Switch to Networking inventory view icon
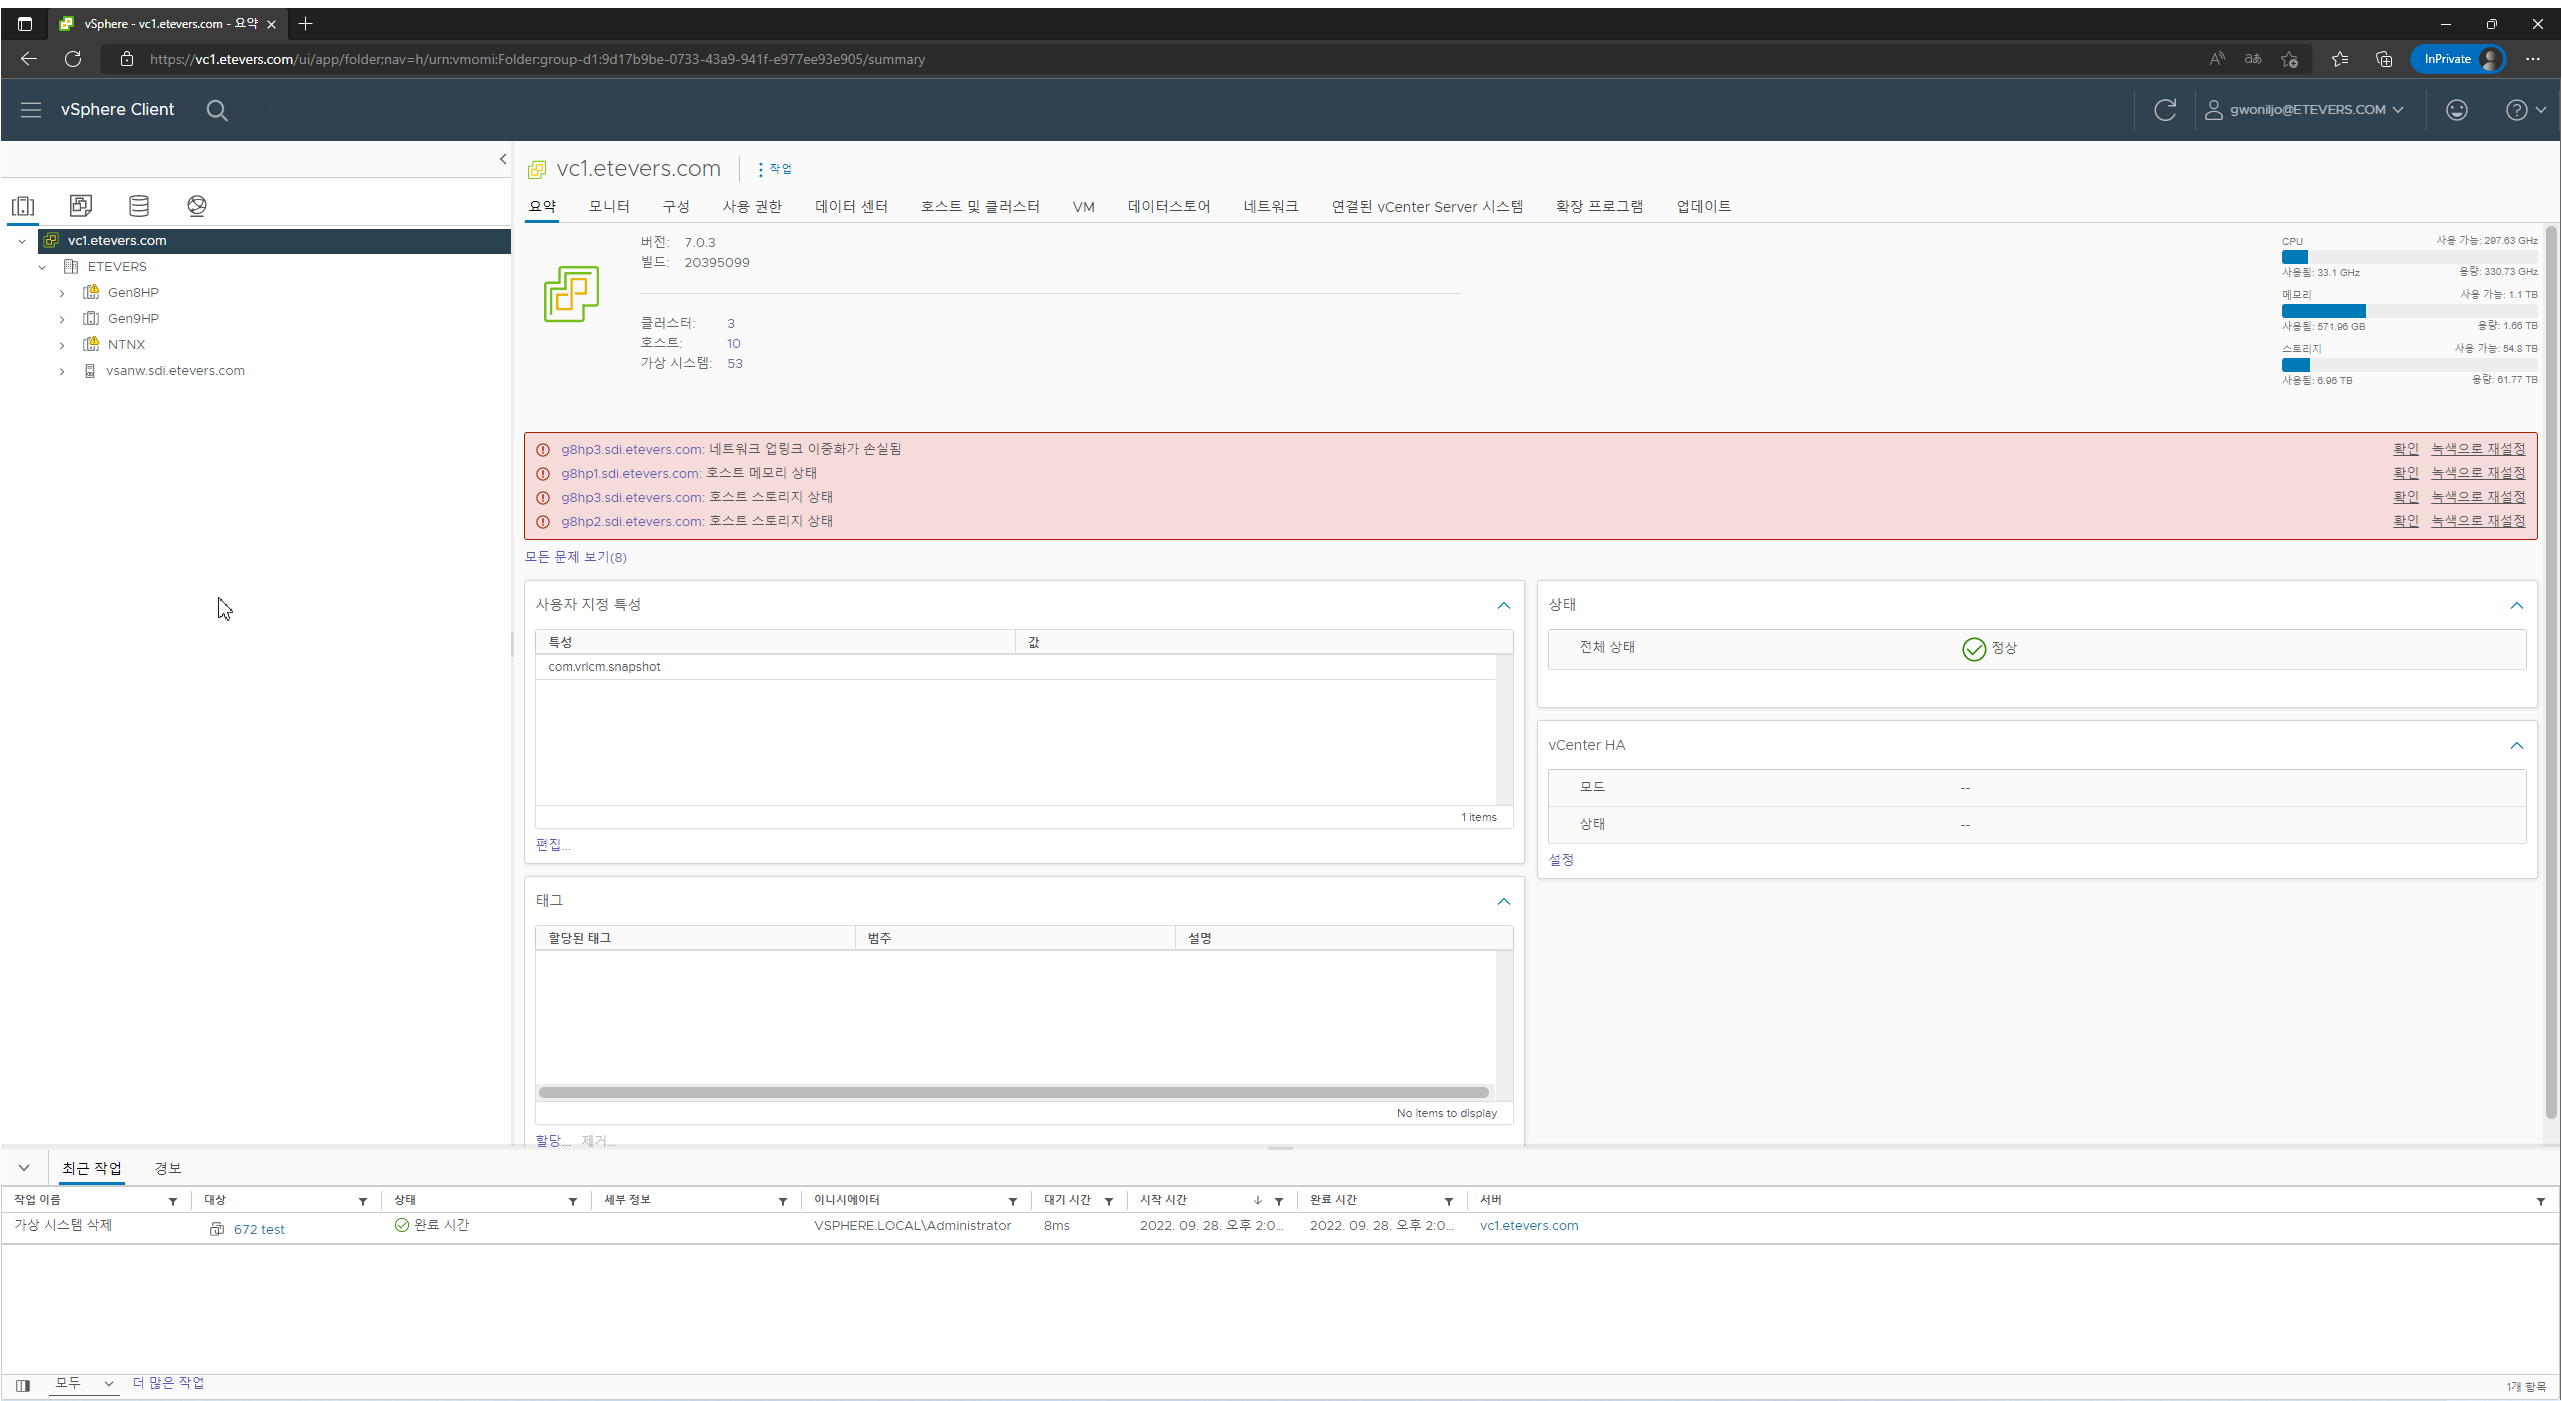The height and width of the screenshot is (1401, 2562). 197,206
